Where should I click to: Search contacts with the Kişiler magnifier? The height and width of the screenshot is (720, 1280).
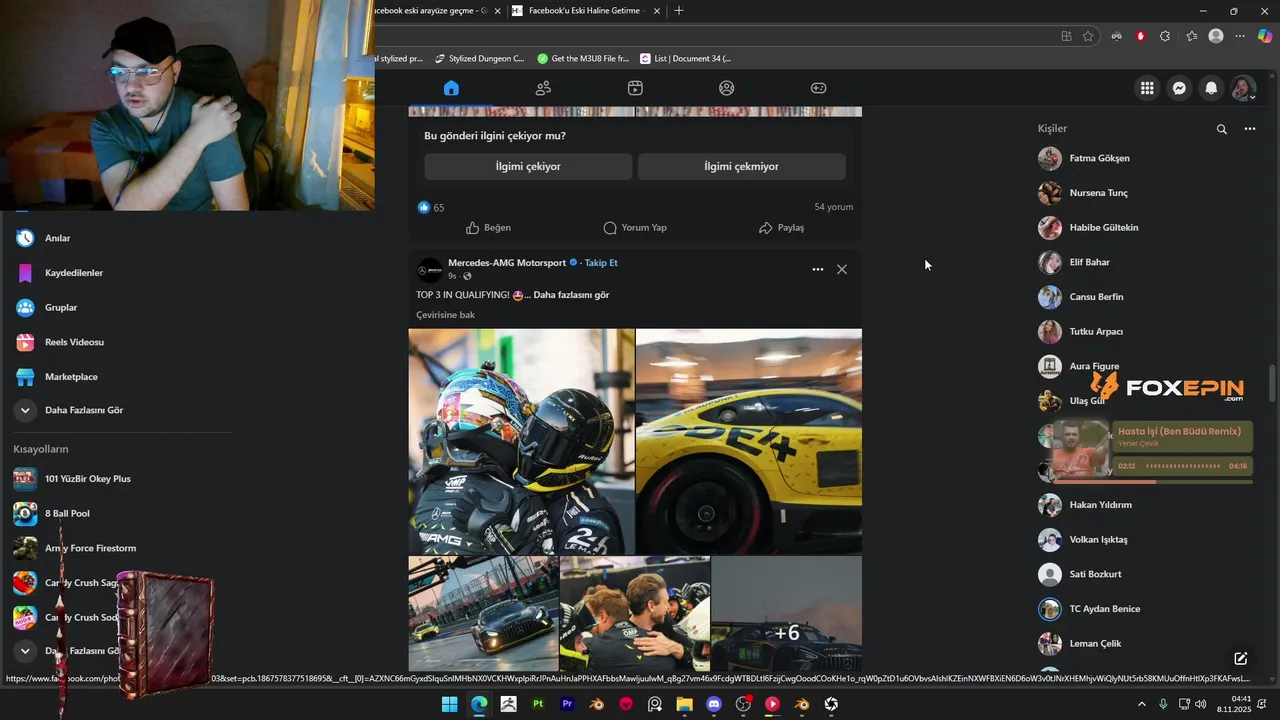point(1221,129)
